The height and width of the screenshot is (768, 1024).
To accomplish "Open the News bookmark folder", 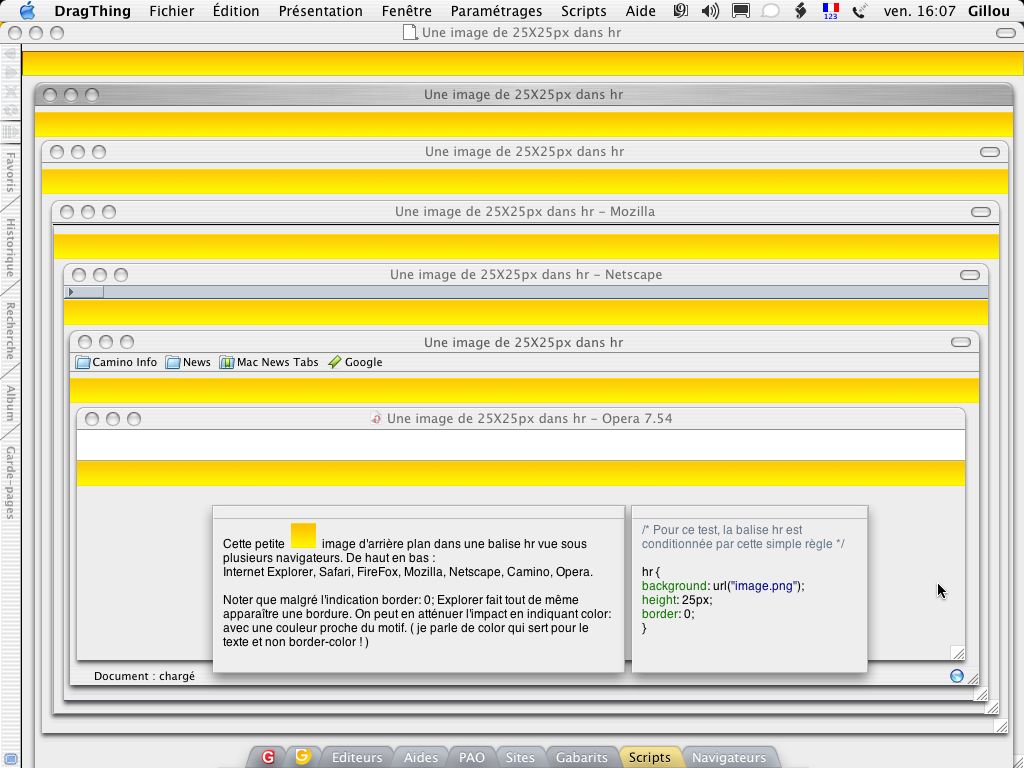I will [x=188, y=362].
